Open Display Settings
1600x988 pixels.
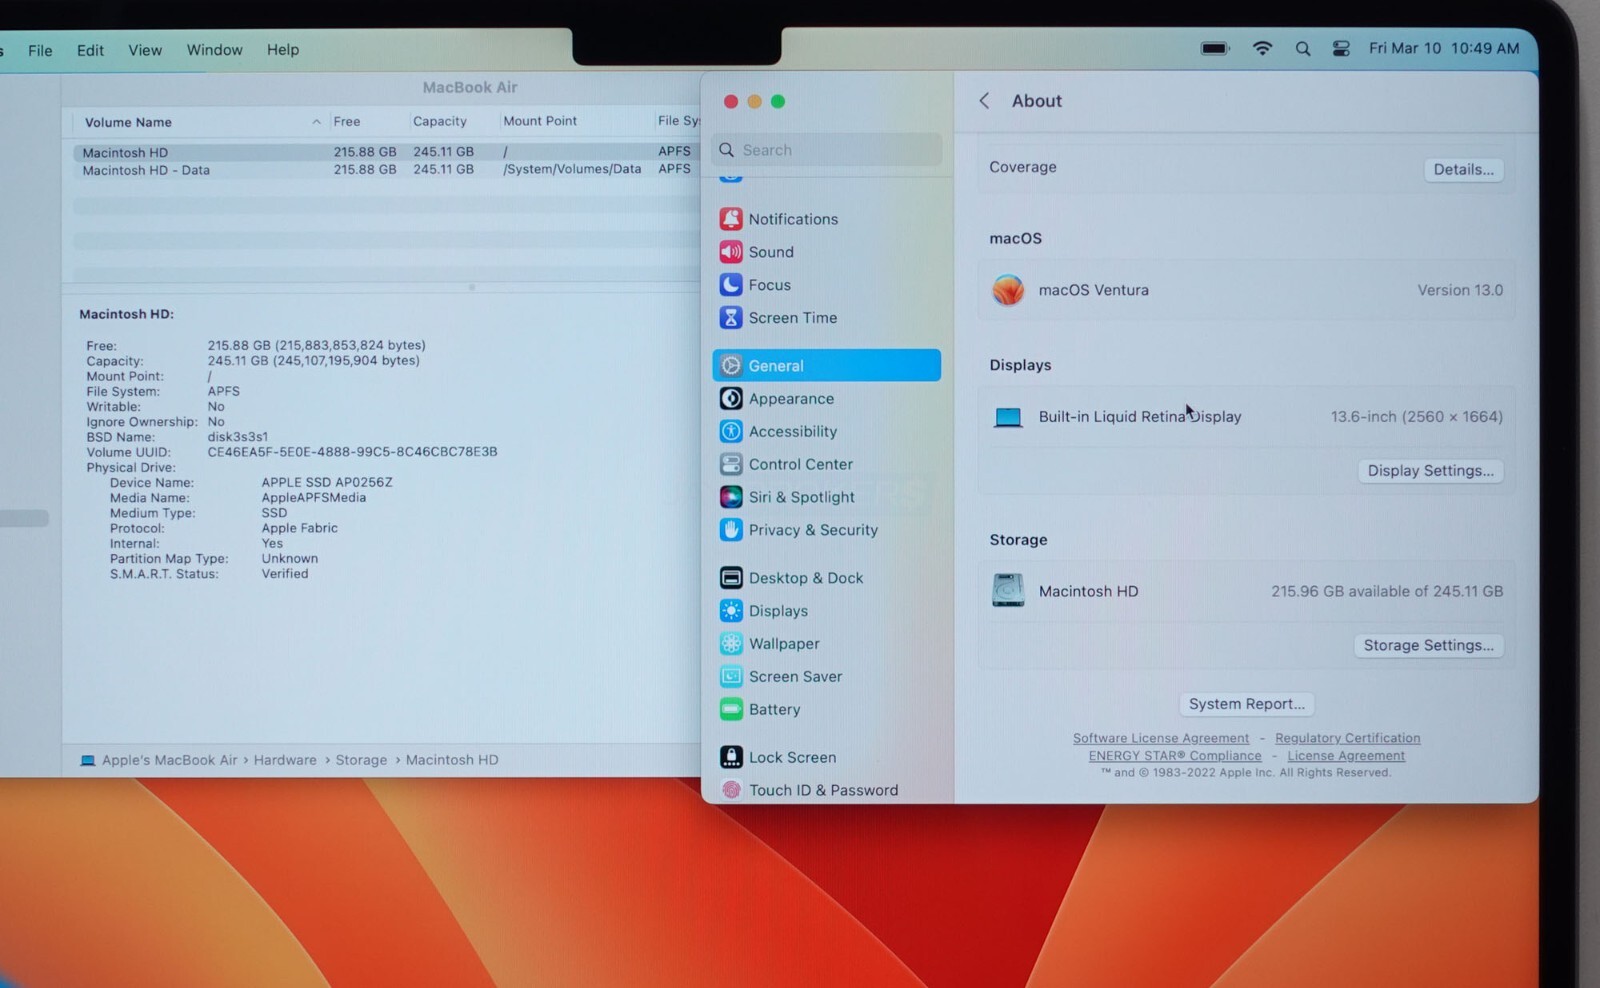point(1430,471)
